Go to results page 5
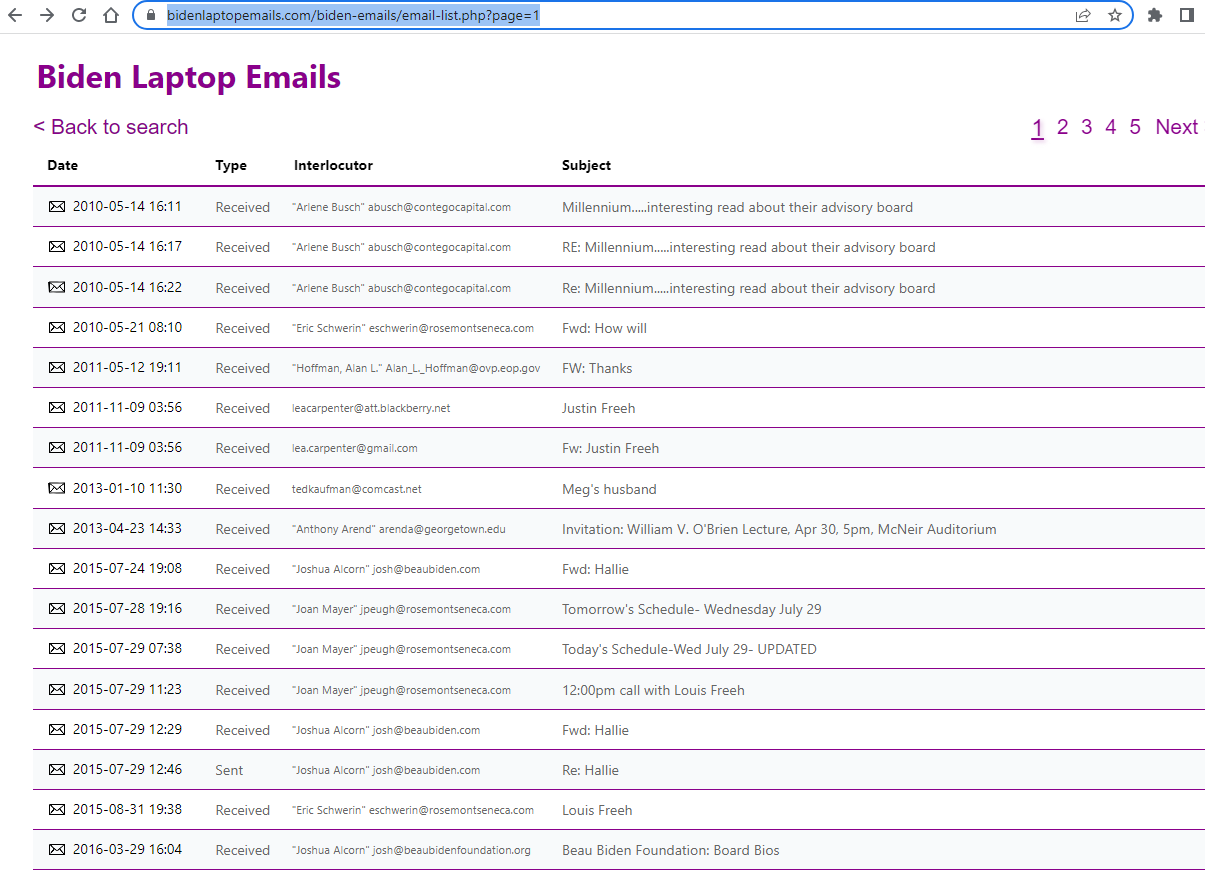 [x=1135, y=127]
